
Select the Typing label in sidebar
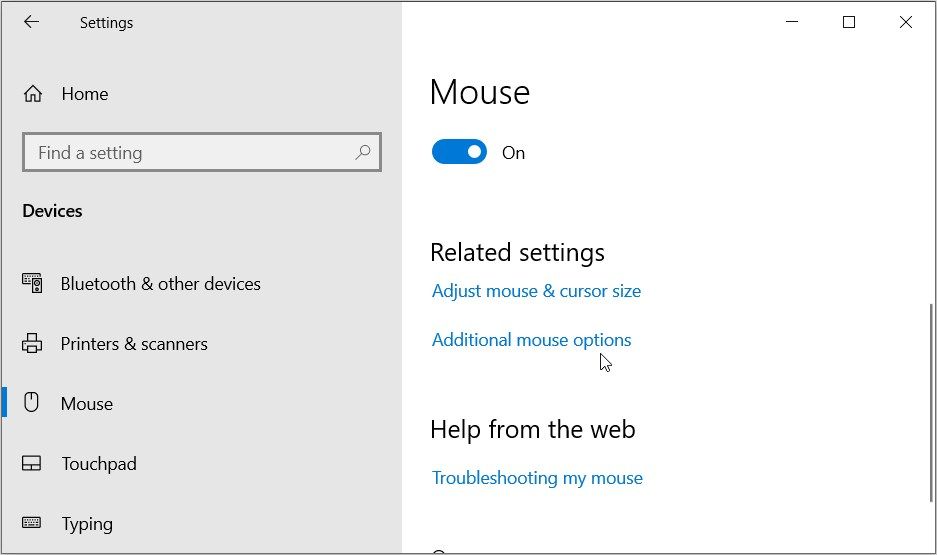click(x=87, y=524)
